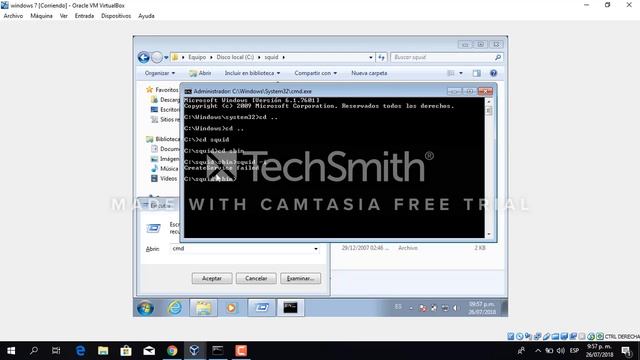Open the Windows 7 Start orb
The width and height of the screenshot is (640, 360).
tap(145, 308)
